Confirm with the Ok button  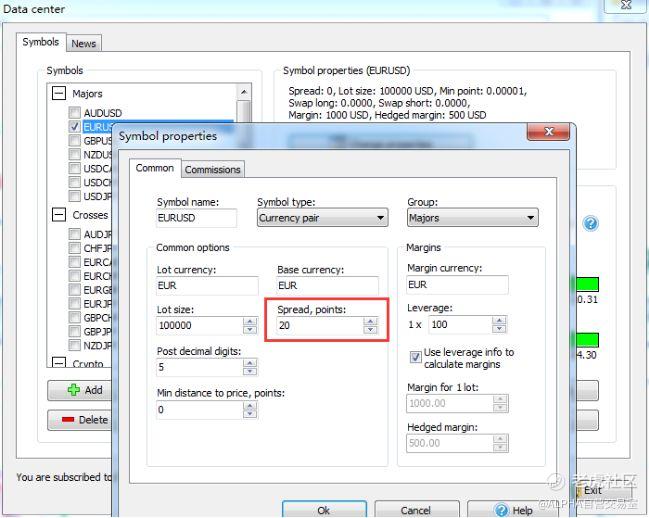[x=324, y=510]
